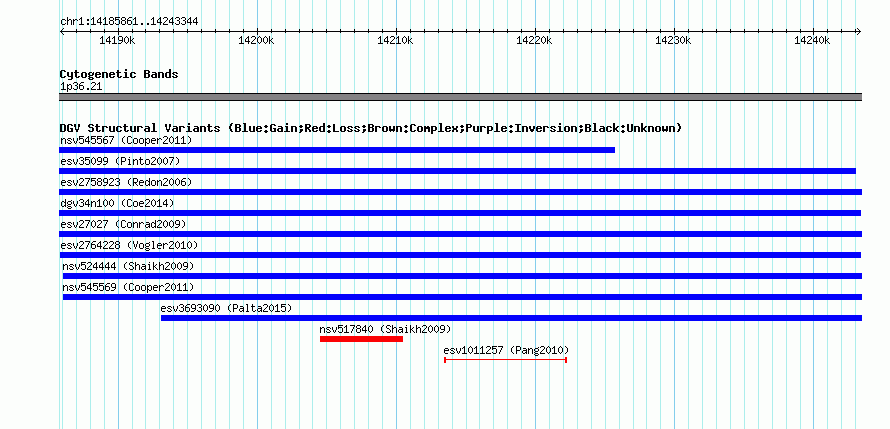Open the esv35099 (Pinto2007) label
The height and width of the screenshot is (429, 890).
(x=120, y=161)
